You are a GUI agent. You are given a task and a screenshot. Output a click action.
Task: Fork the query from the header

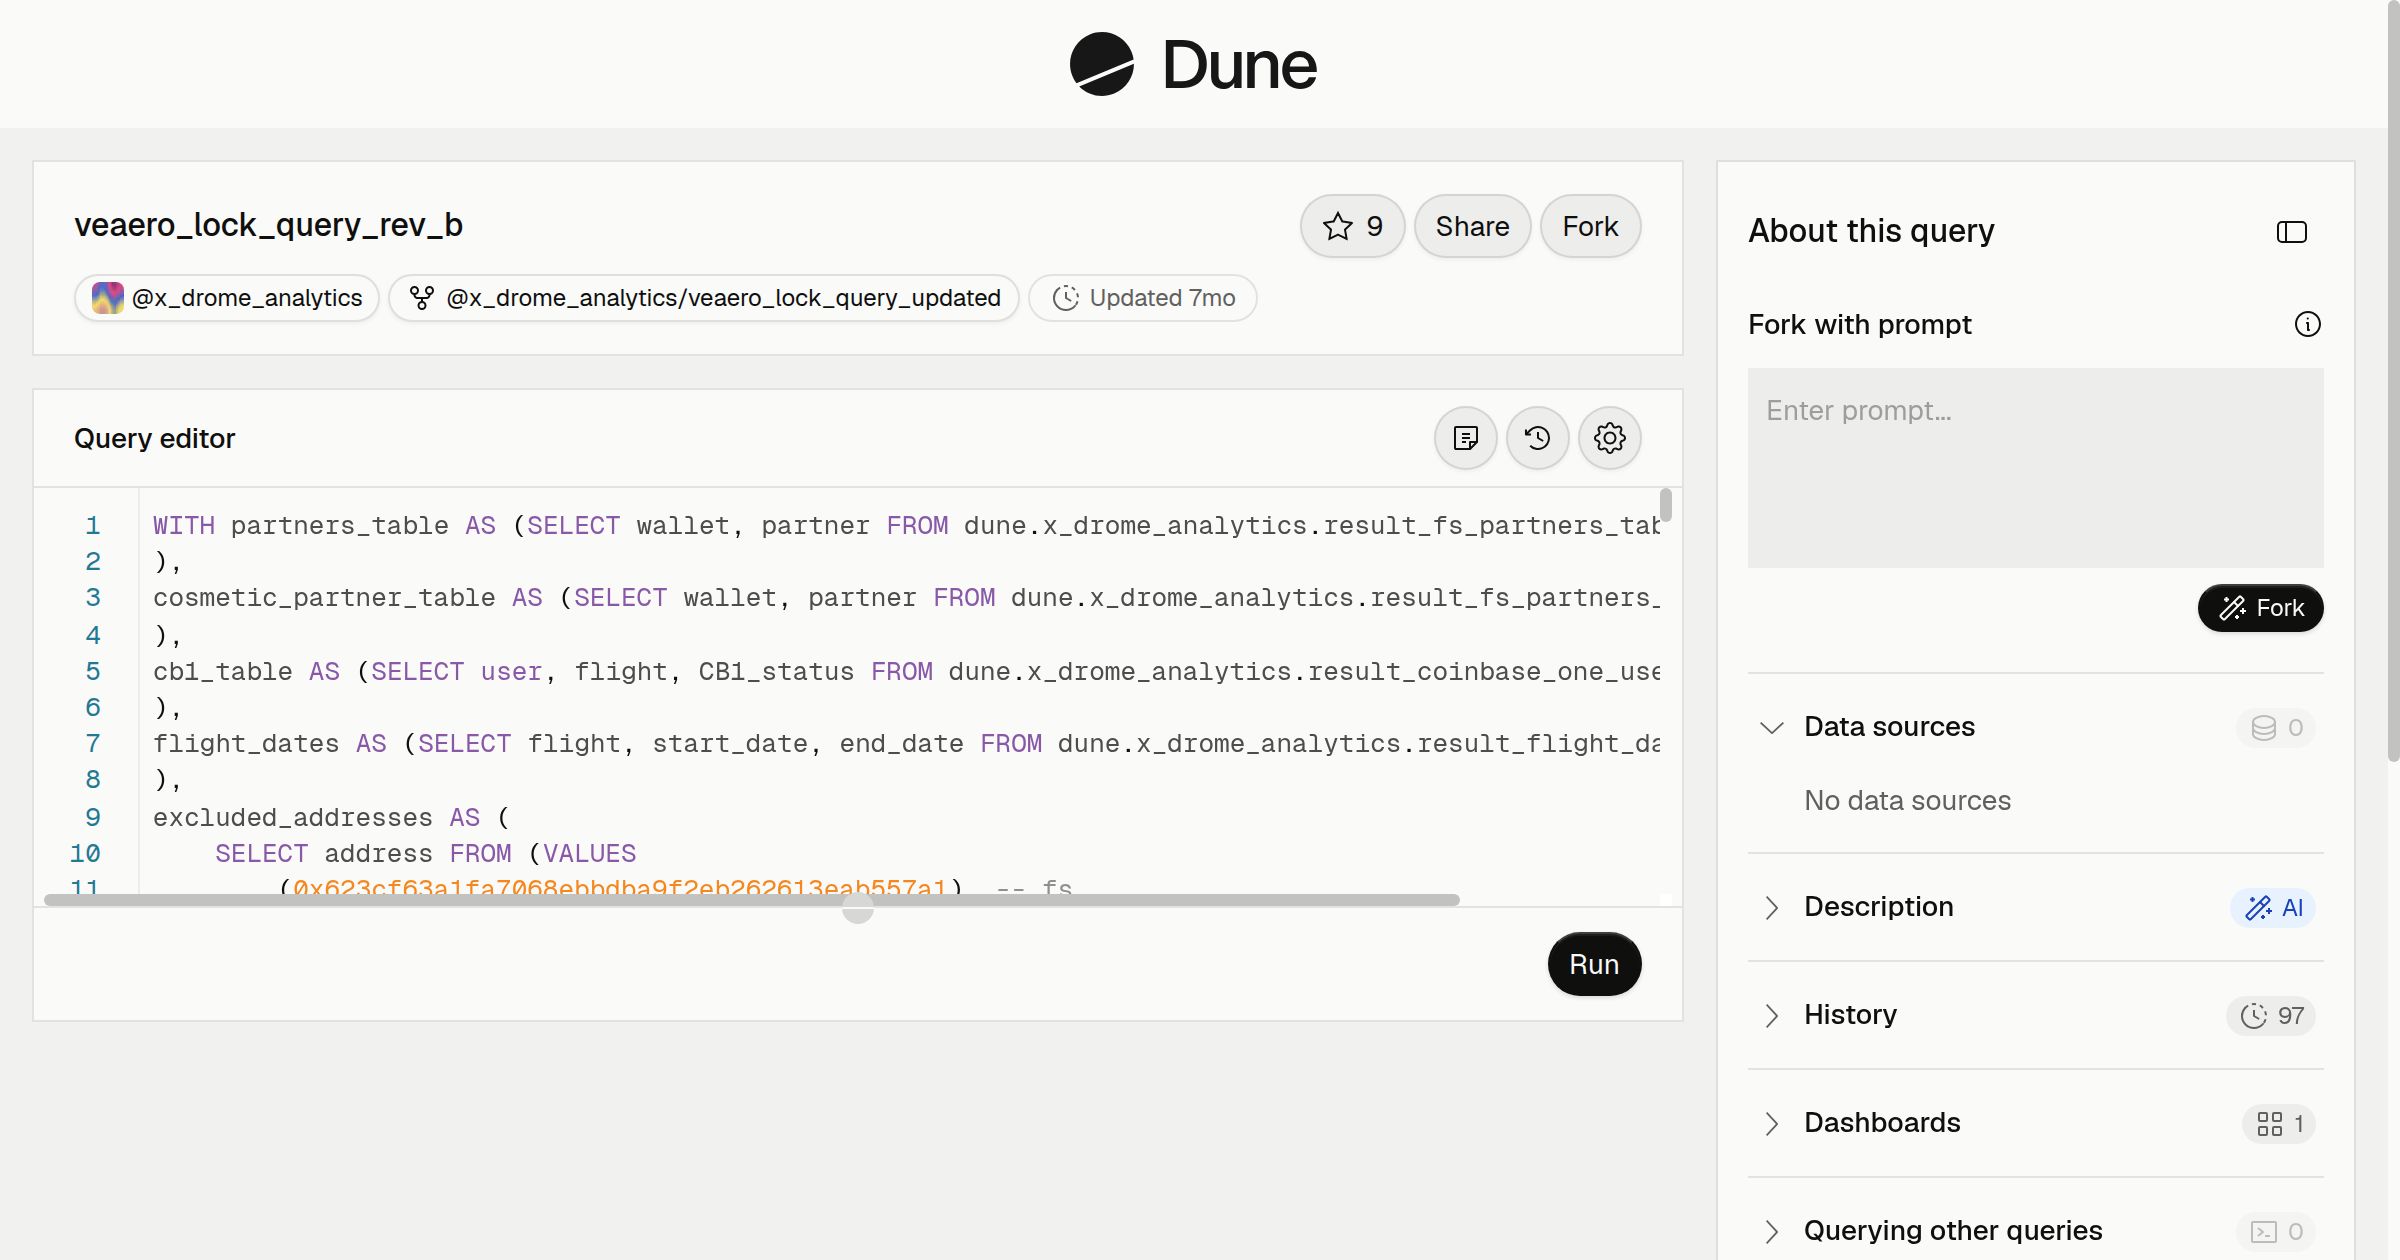click(1590, 226)
